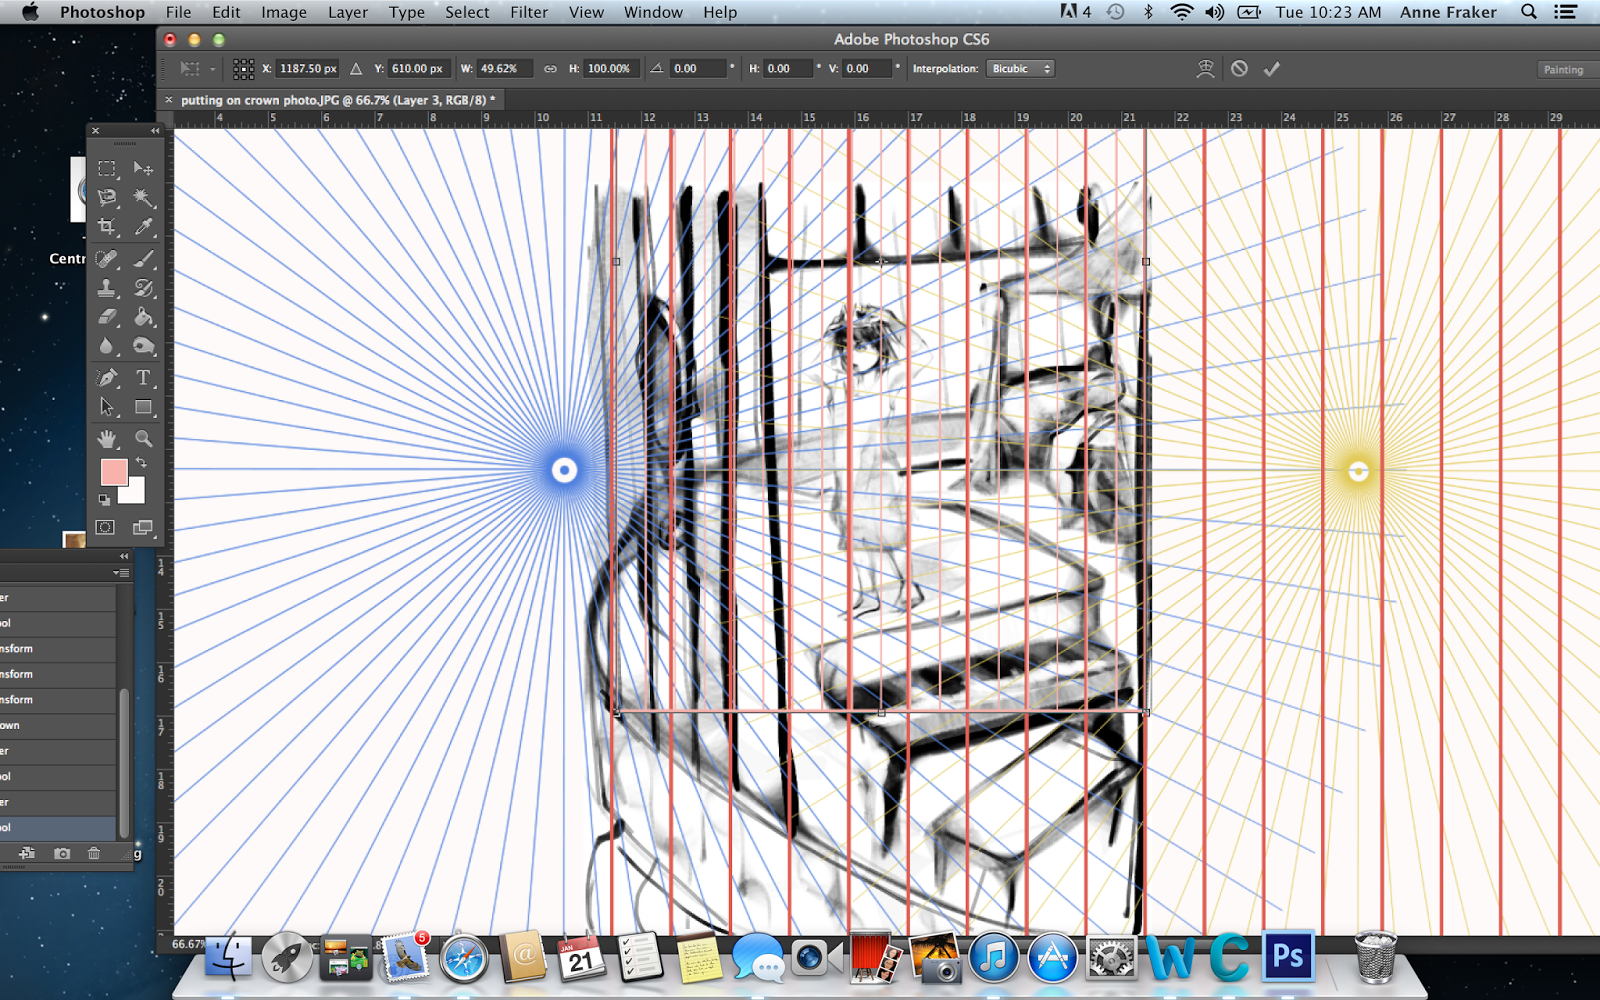
Task: Click the foreground color swatch
Action: (112, 472)
